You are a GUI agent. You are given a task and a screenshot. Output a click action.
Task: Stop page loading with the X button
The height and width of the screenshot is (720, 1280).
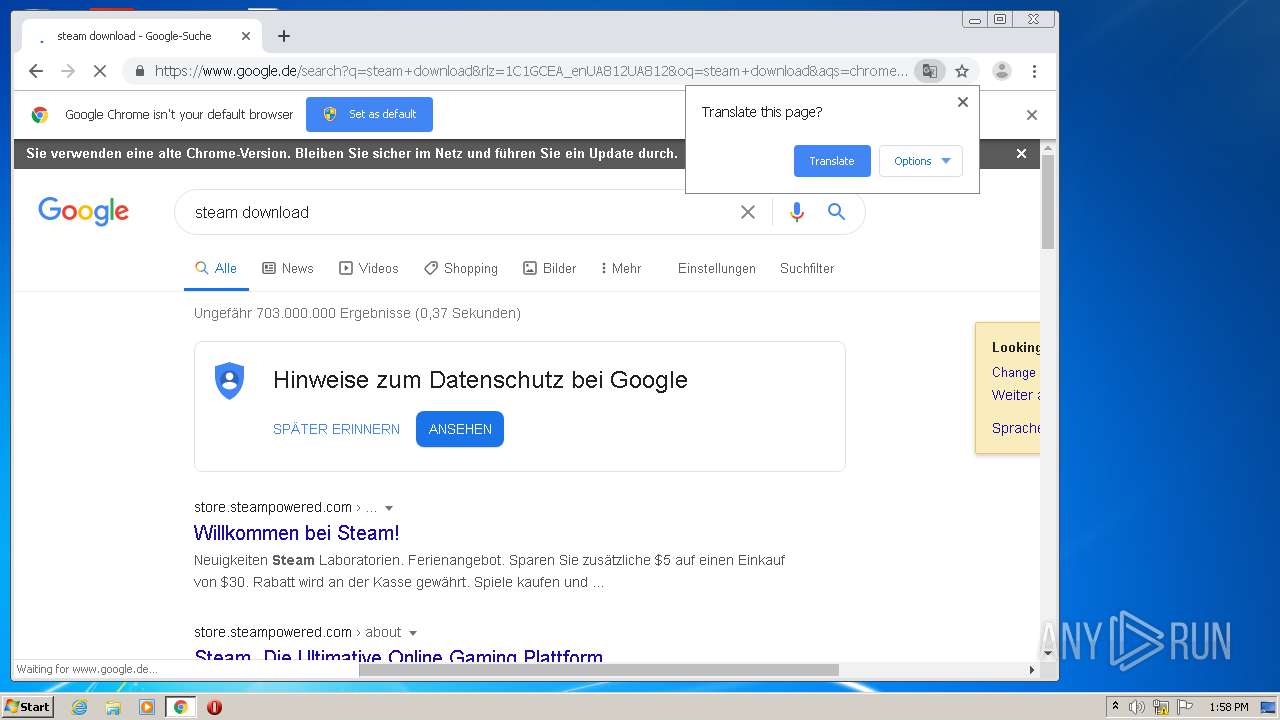pos(100,71)
